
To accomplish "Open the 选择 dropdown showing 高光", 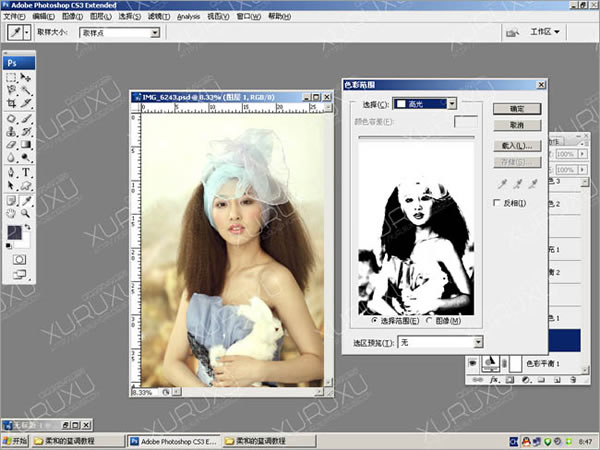I will tap(424, 103).
